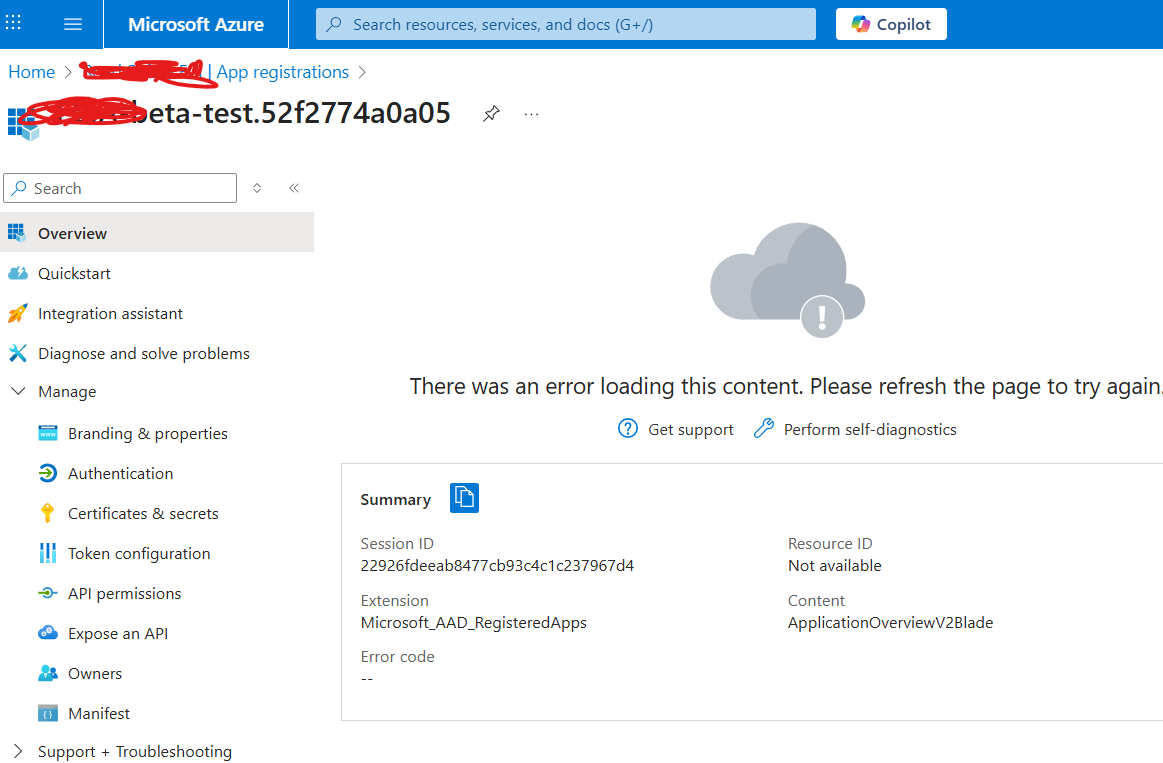
Task: Click Get support link
Action: 691,429
